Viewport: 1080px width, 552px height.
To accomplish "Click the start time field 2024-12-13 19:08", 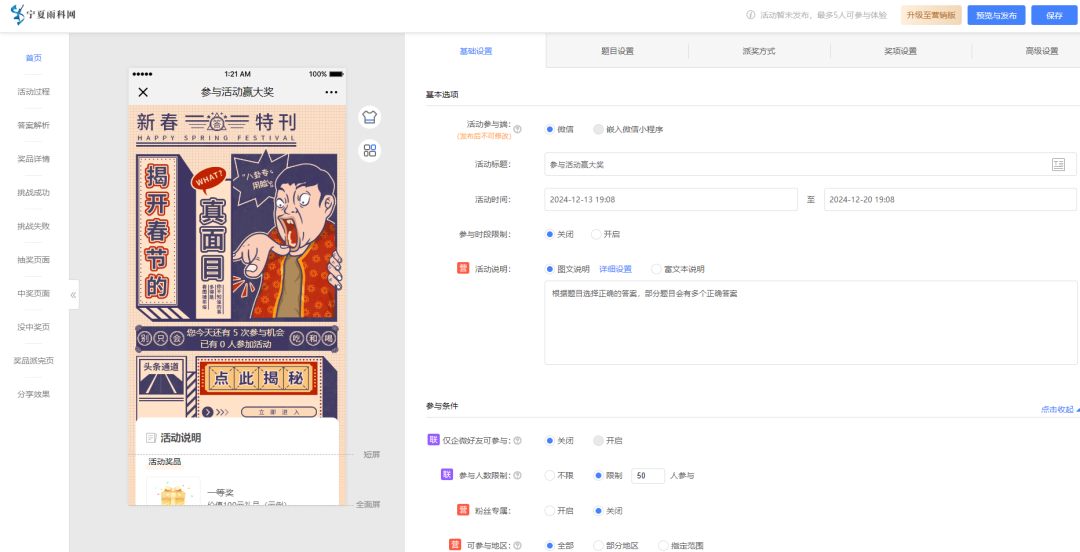I will 670,199.
